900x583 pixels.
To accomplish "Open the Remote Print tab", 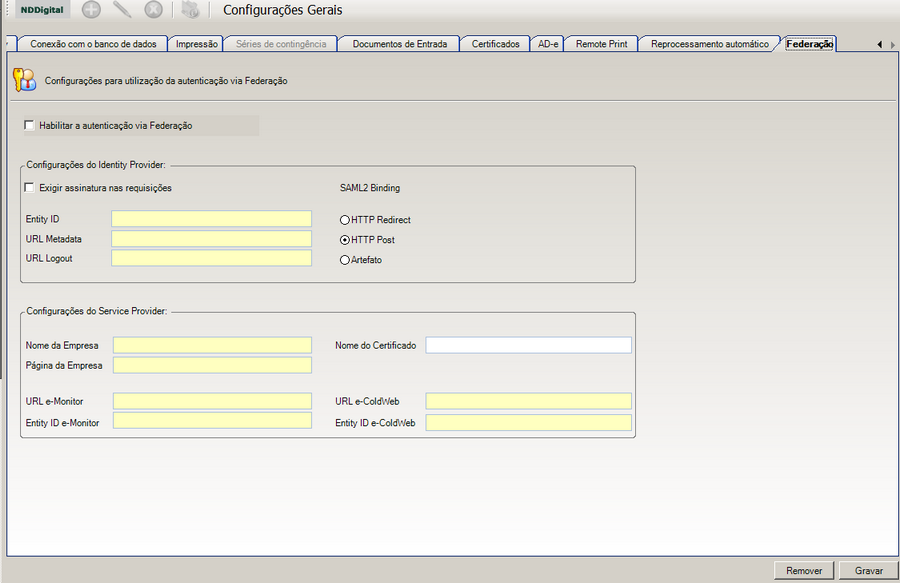I will (x=601, y=44).
